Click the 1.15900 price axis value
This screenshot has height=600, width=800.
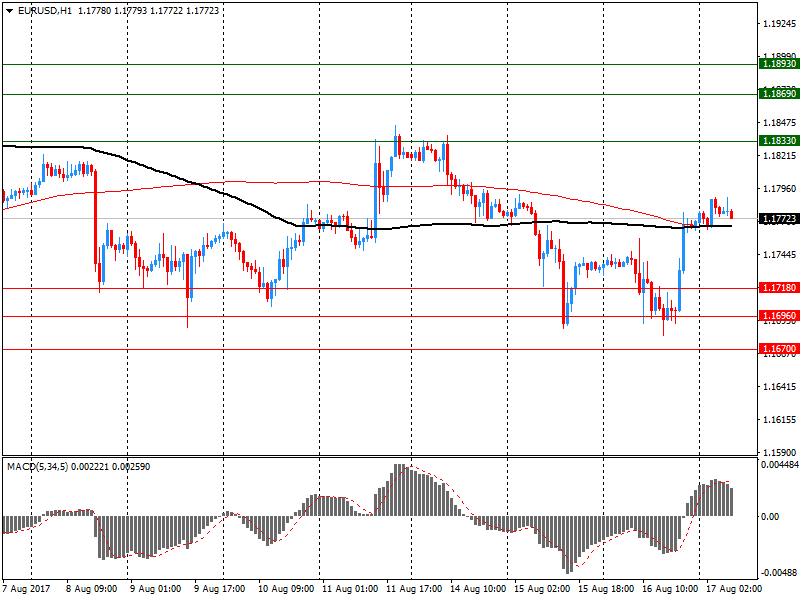(x=779, y=453)
